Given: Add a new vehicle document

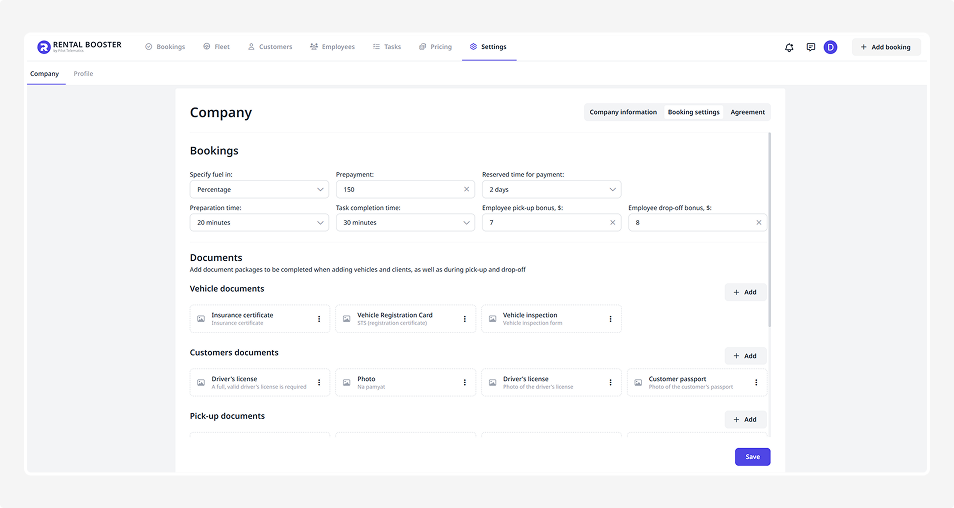Looking at the screenshot, I should (745, 292).
